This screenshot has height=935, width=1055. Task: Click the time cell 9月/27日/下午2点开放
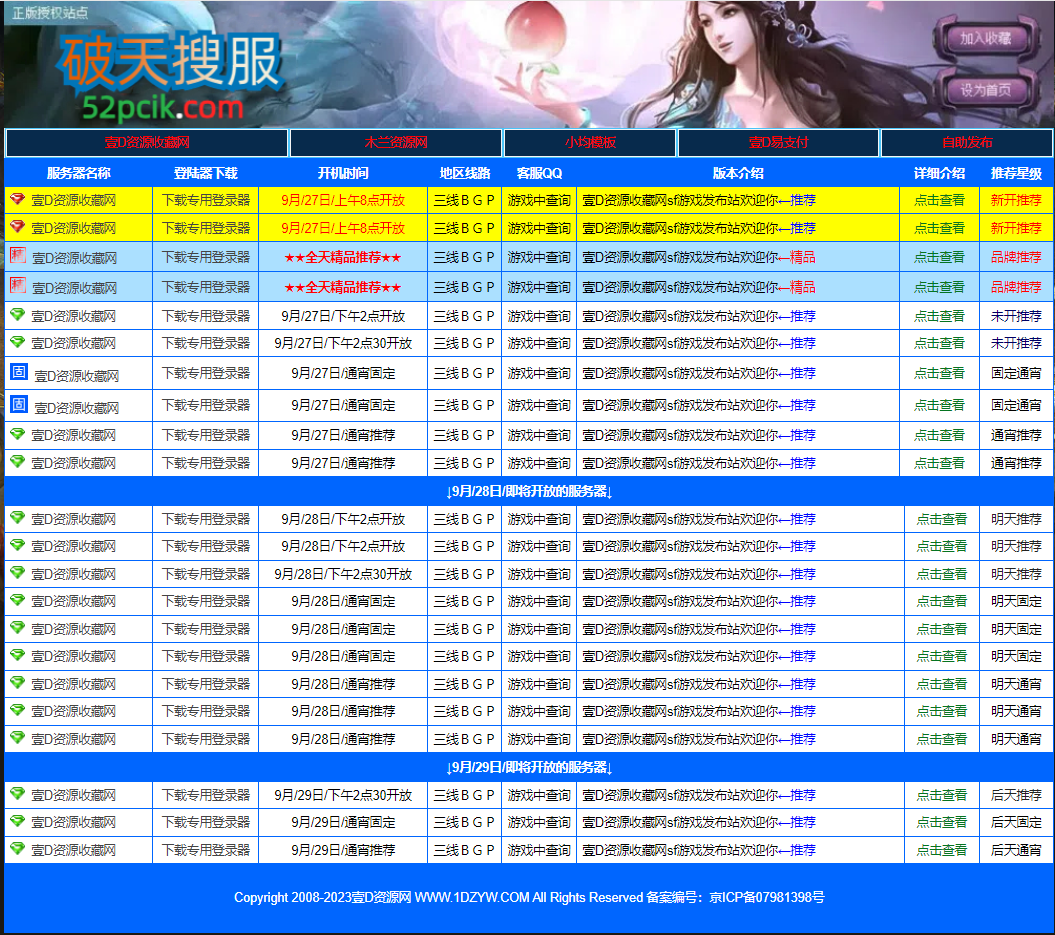click(x=343, y=316)
